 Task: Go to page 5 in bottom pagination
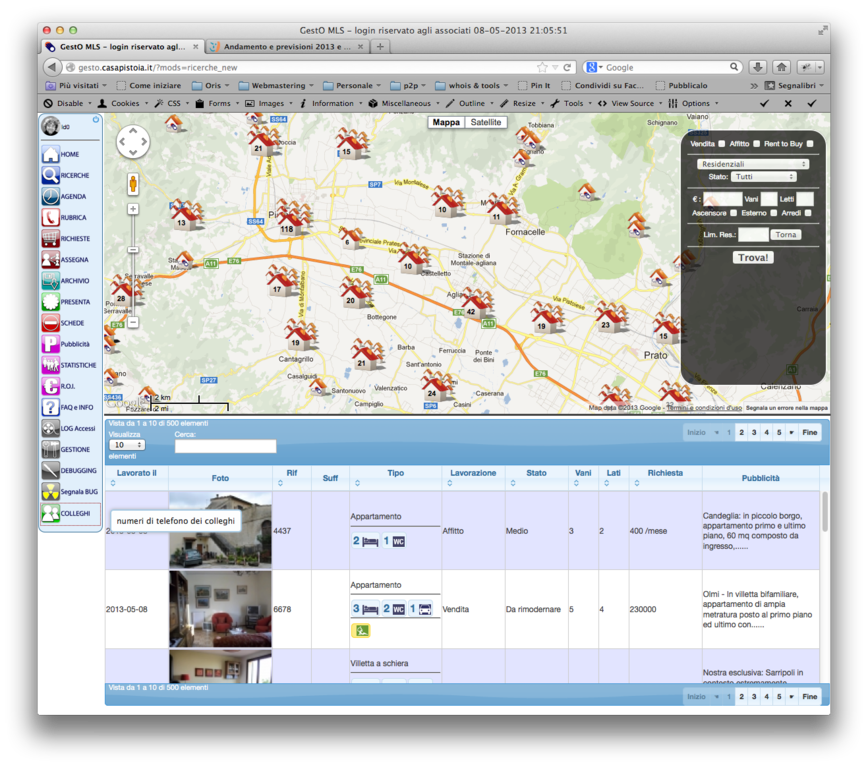tap(779, 696)
